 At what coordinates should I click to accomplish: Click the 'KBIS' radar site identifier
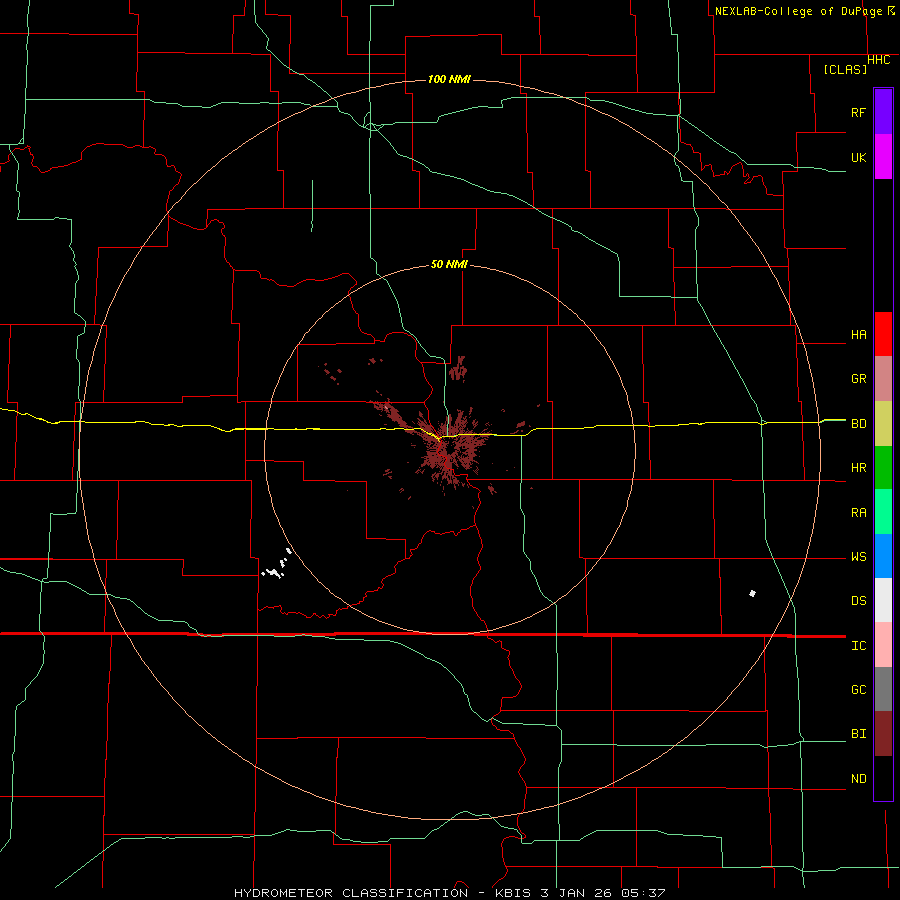(x=512, y=893)
